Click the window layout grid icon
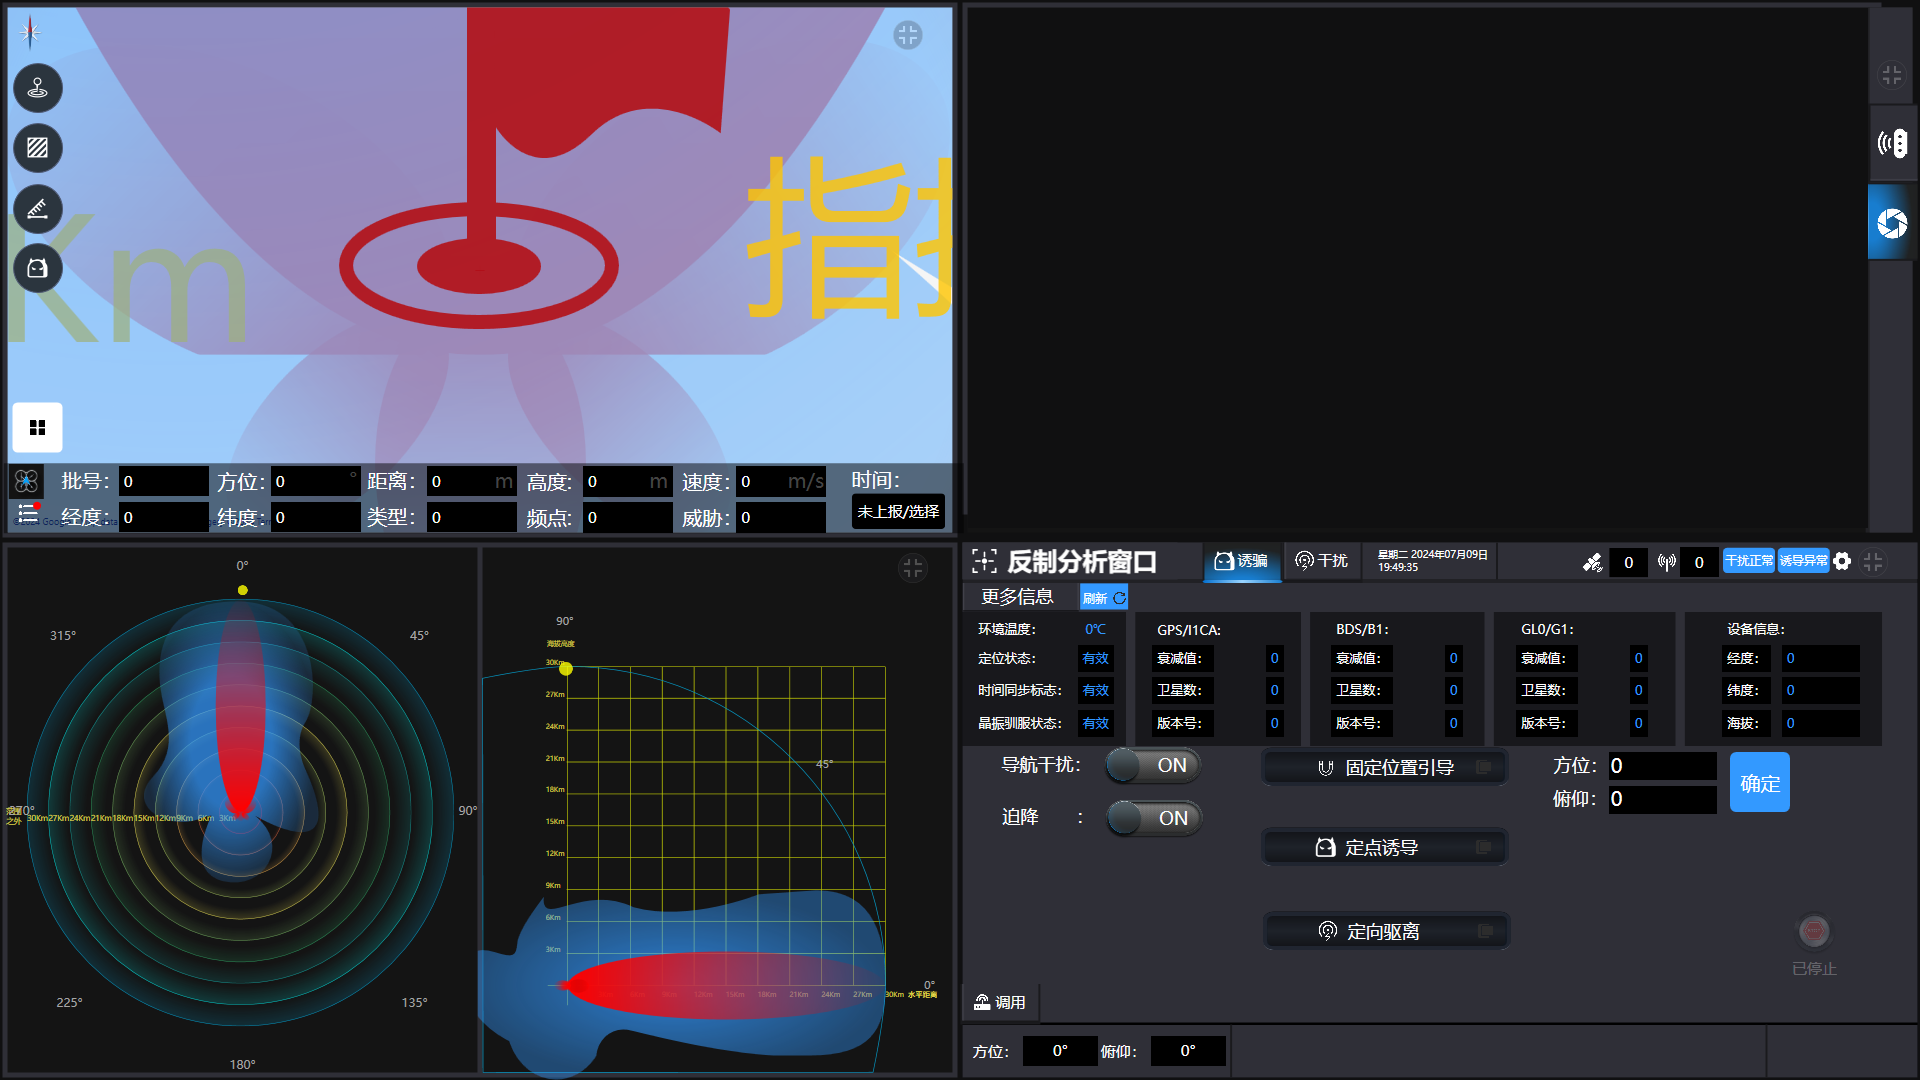Screen dimensions: 1920x1080 point(36,425)
